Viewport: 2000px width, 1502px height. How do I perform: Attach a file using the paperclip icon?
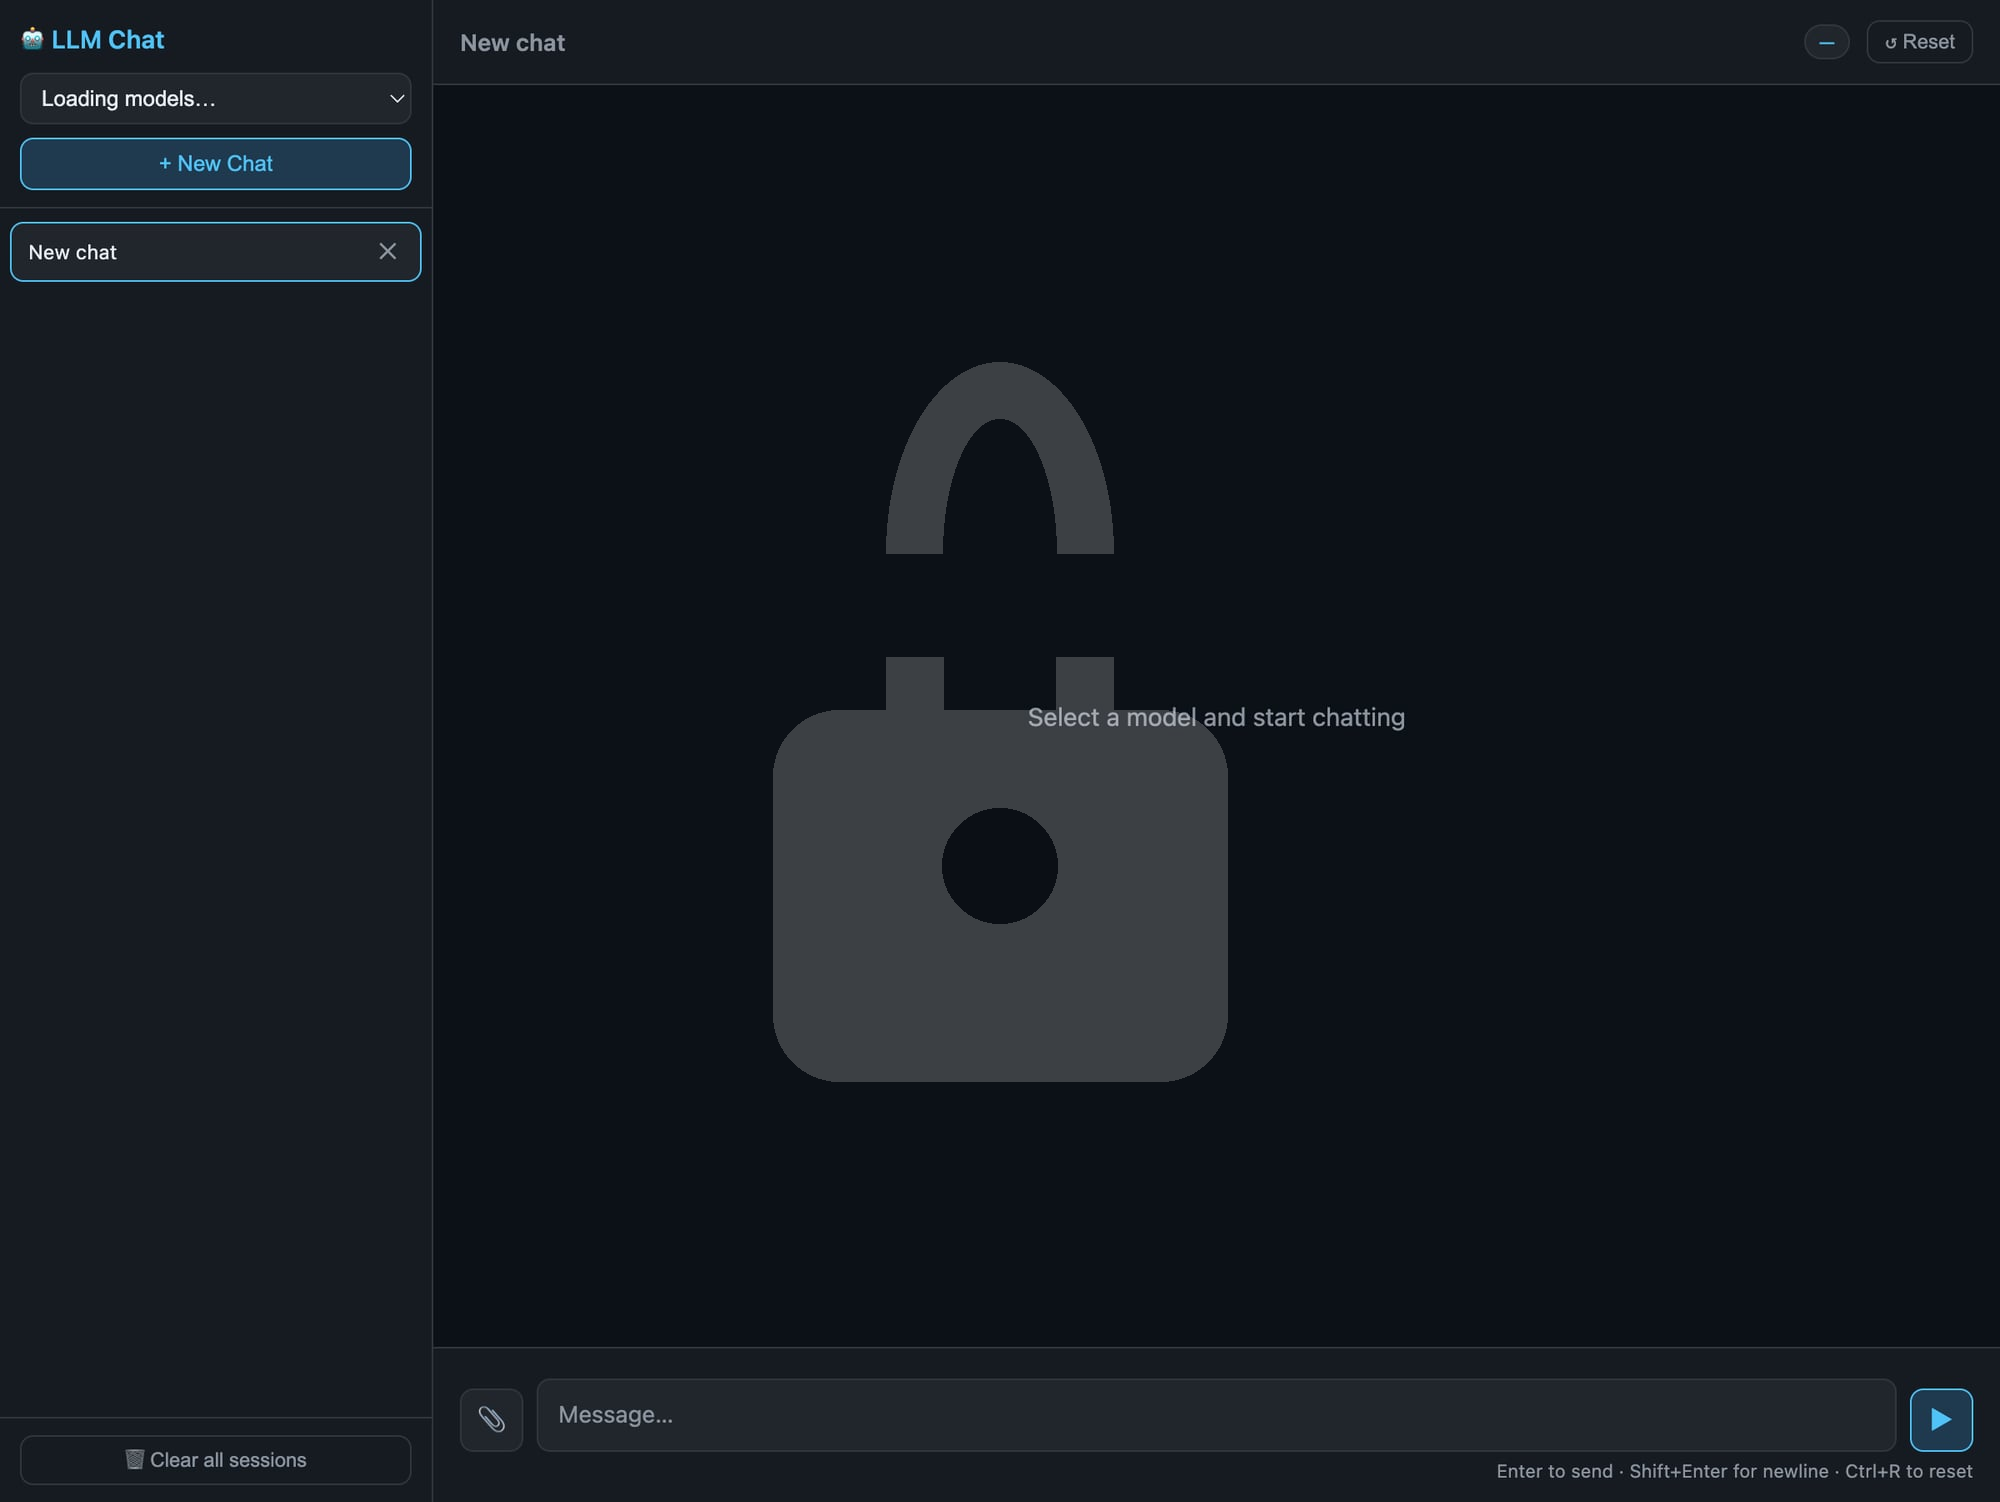[x=491, y=1419]
